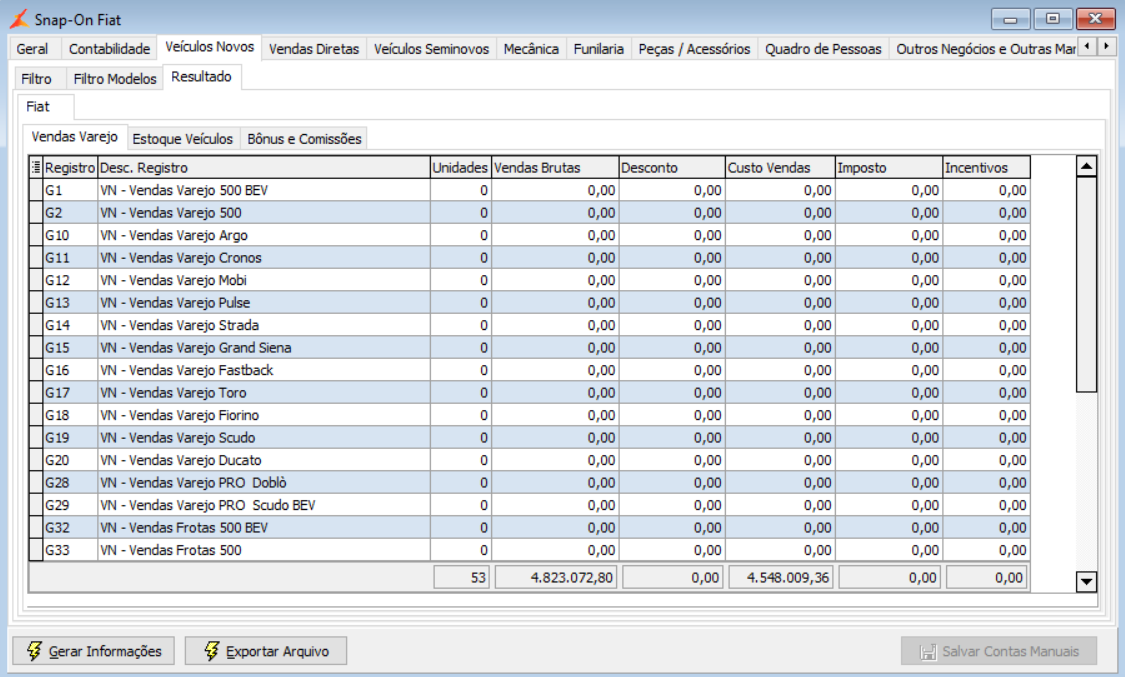
Task: Select row VN - Vendas Varejo PRO Doblò
Action: tap(529, 483)
